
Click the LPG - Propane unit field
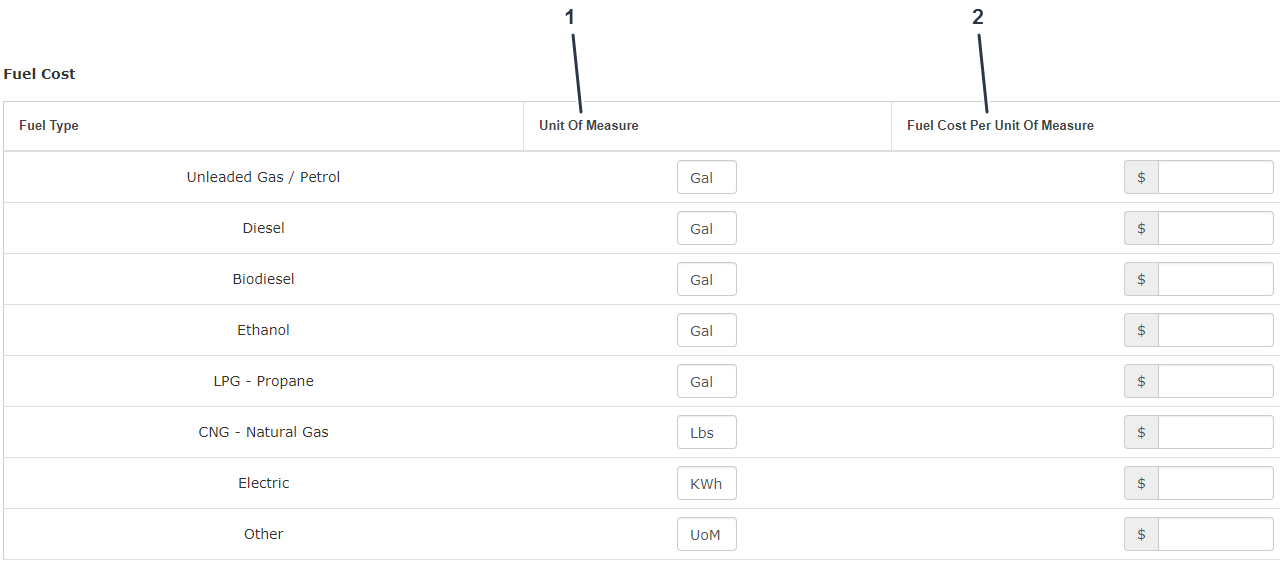[x=706, y=381]
